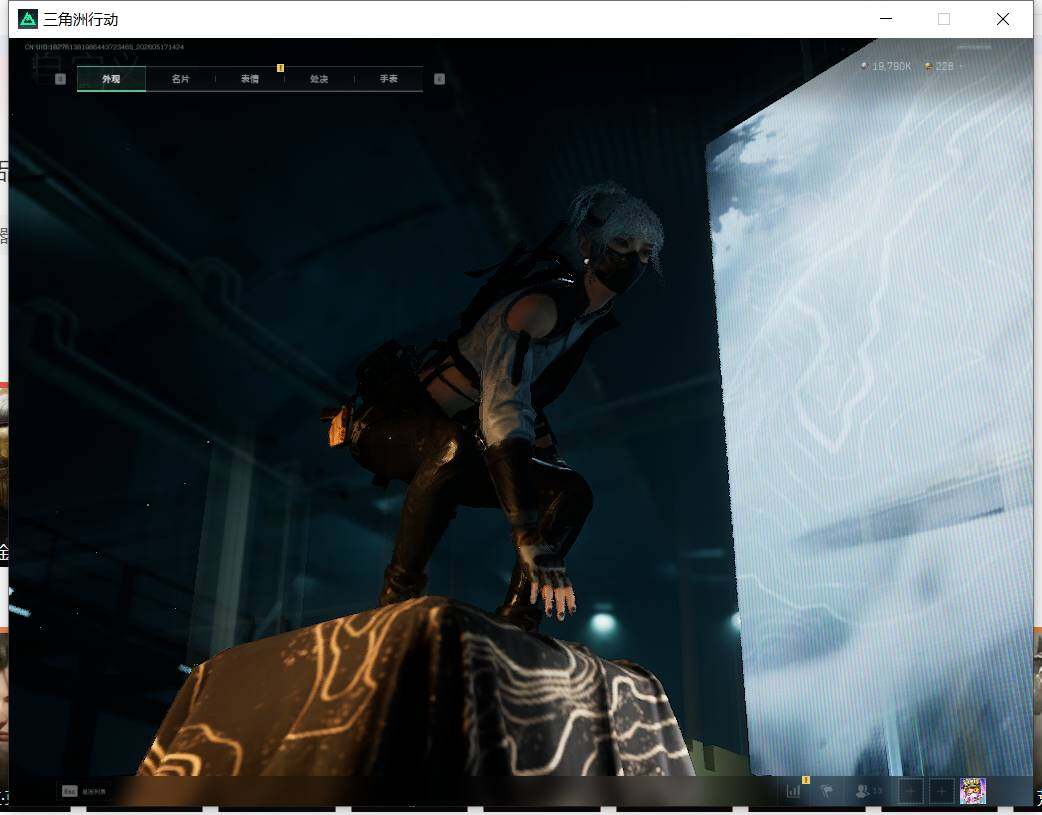Open the 手表 watch tab
1042x815 pixels.
(x=389, y=78)
